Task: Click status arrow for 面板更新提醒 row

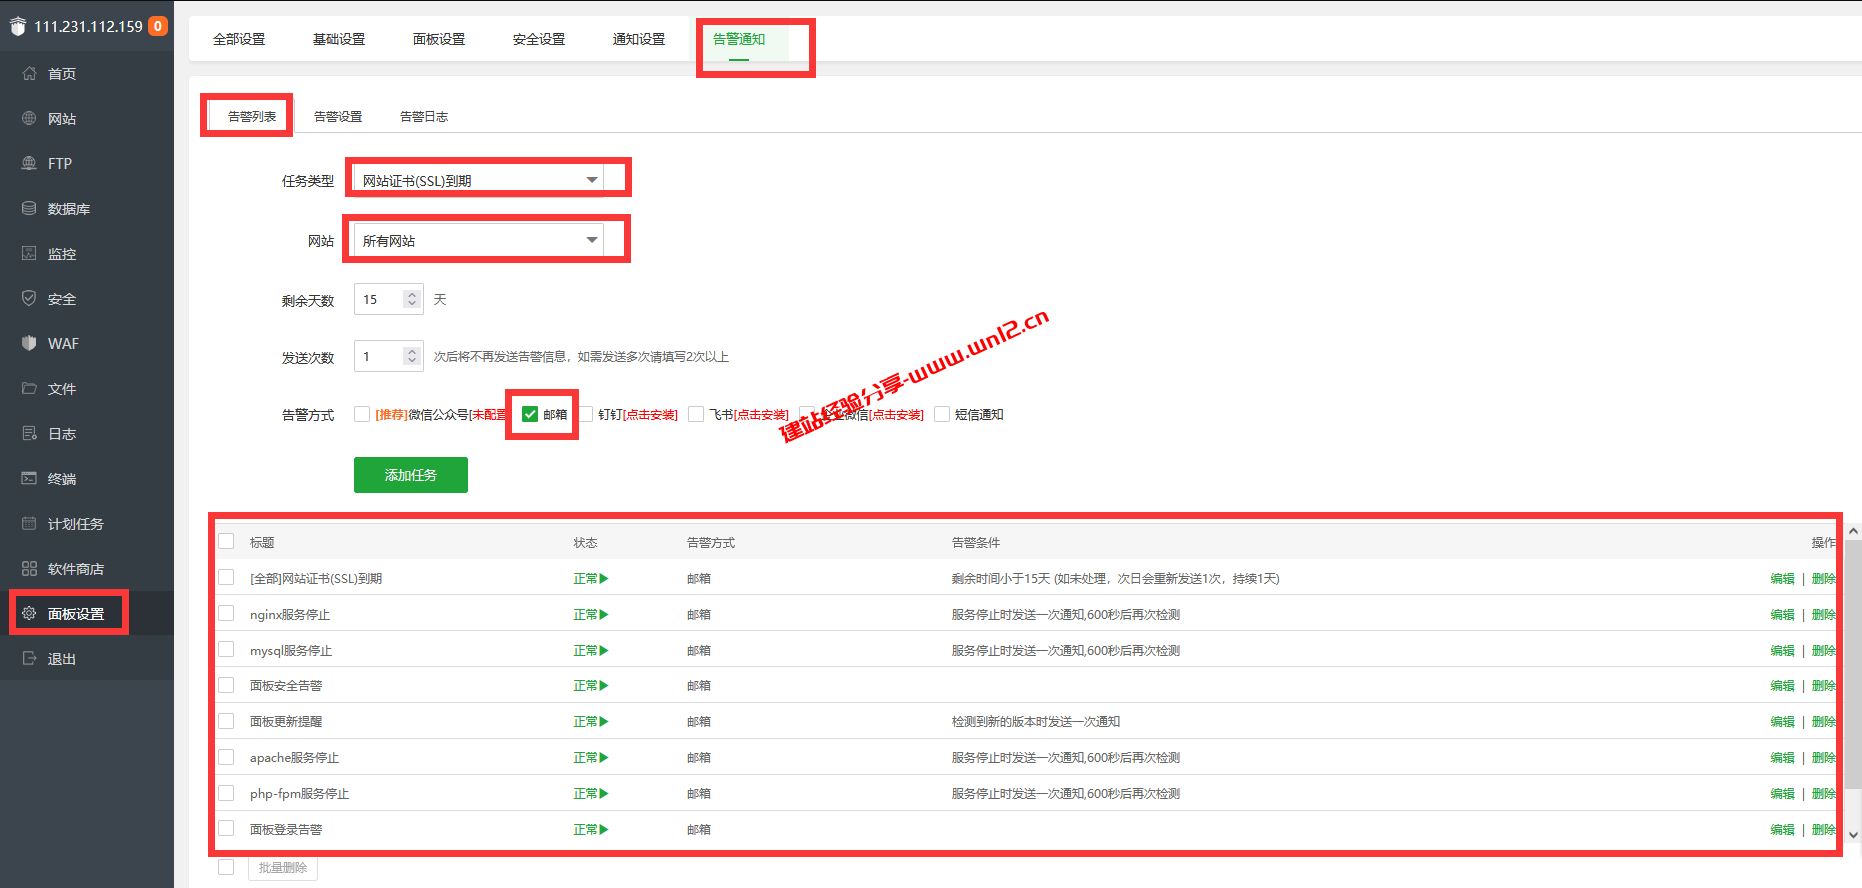Action: (x=604, y=722)
